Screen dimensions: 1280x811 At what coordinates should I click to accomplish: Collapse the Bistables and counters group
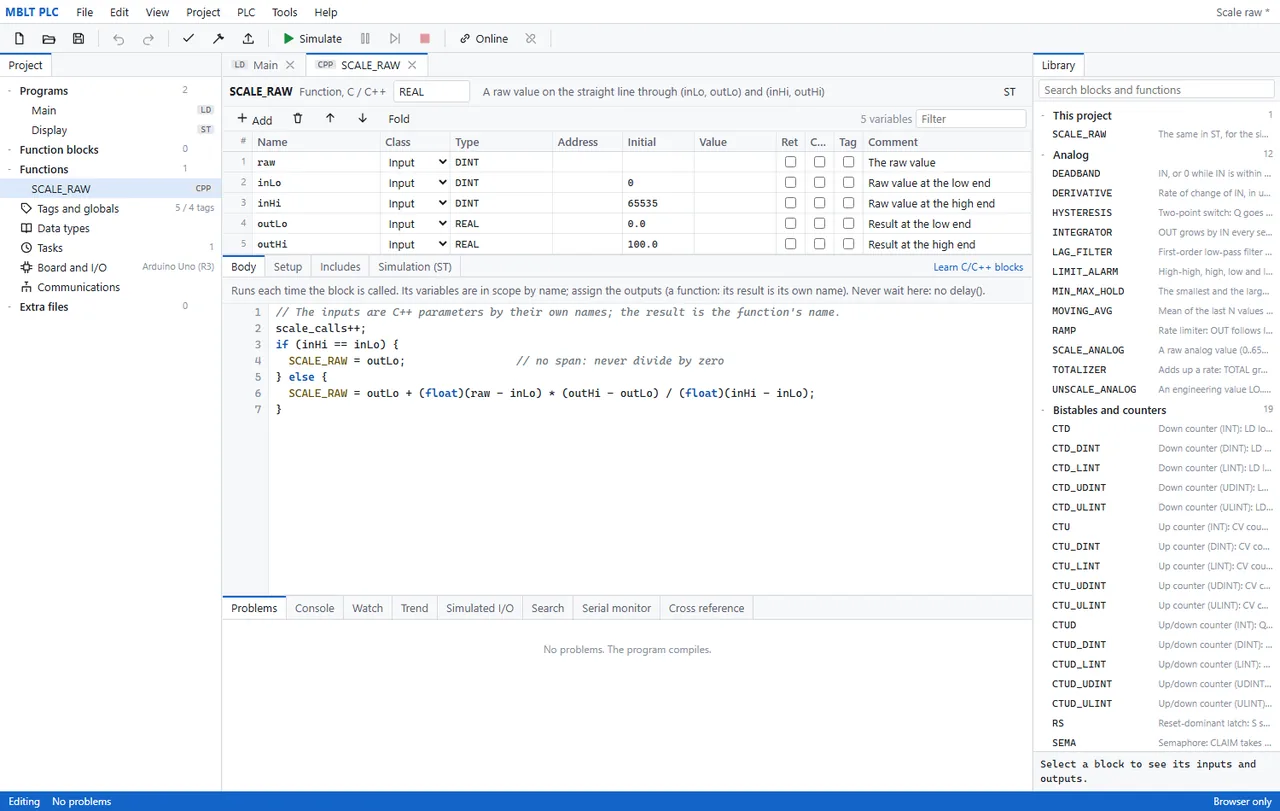1043,410
